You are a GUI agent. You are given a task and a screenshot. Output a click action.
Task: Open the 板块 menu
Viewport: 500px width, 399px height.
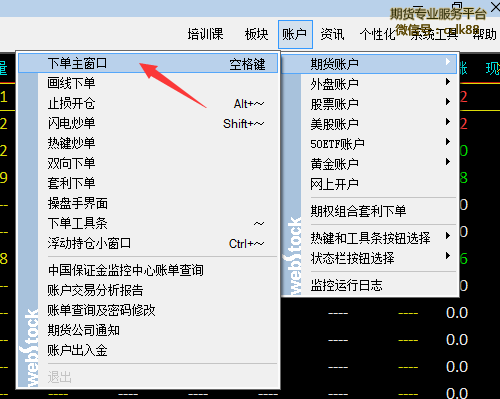click(256, 34)
